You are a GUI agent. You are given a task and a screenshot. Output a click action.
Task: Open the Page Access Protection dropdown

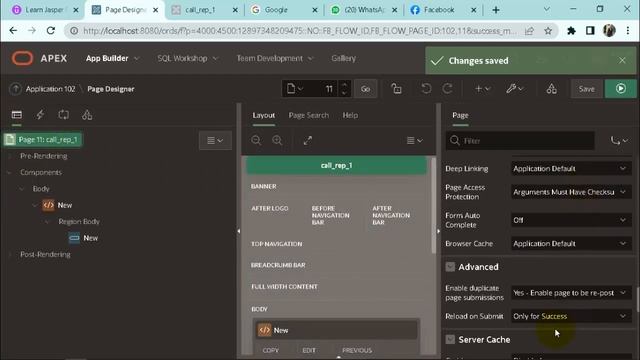pos(571,192)
